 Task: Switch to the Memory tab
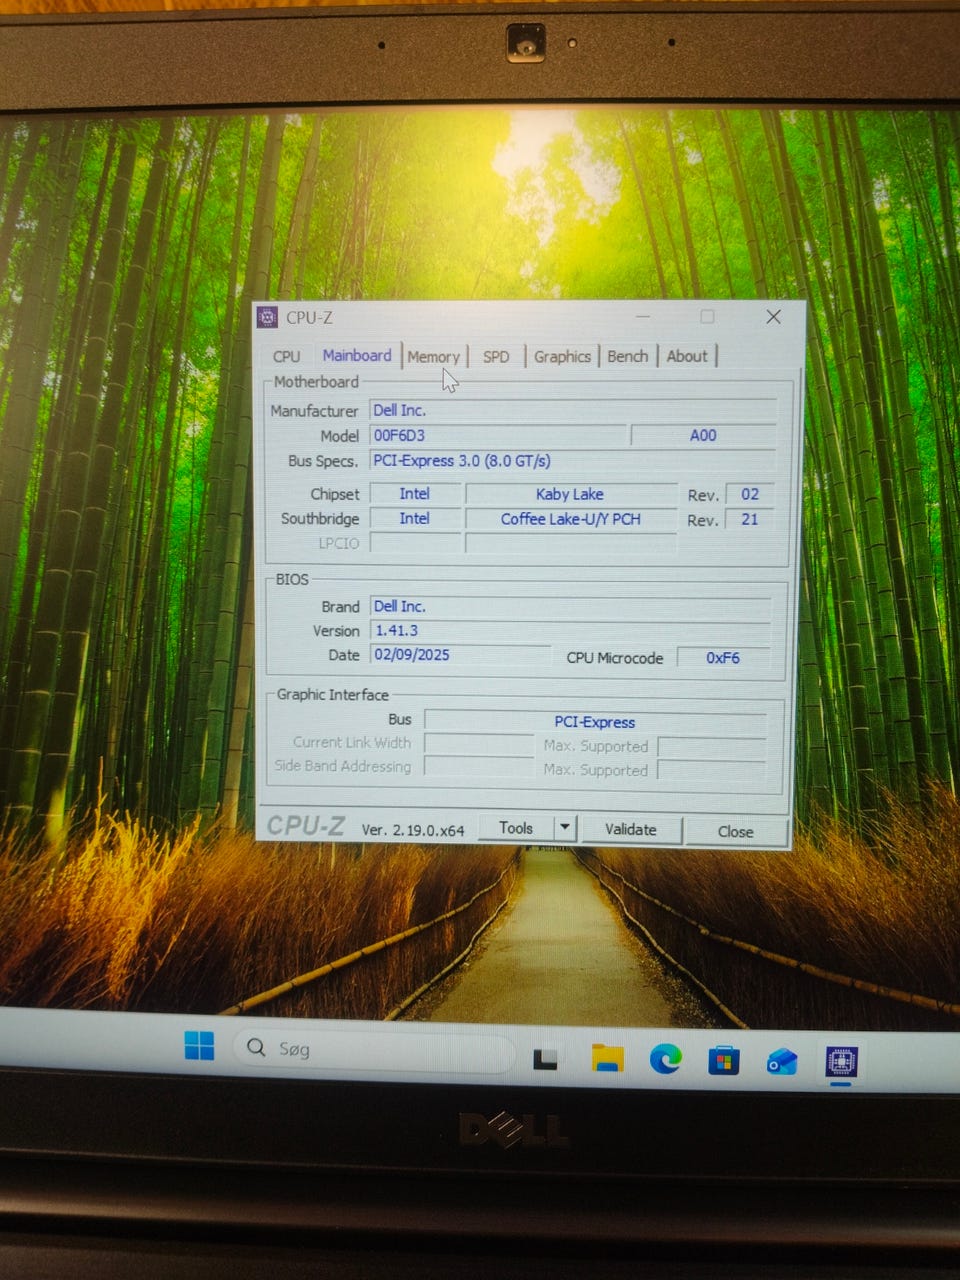coord(433,356)
